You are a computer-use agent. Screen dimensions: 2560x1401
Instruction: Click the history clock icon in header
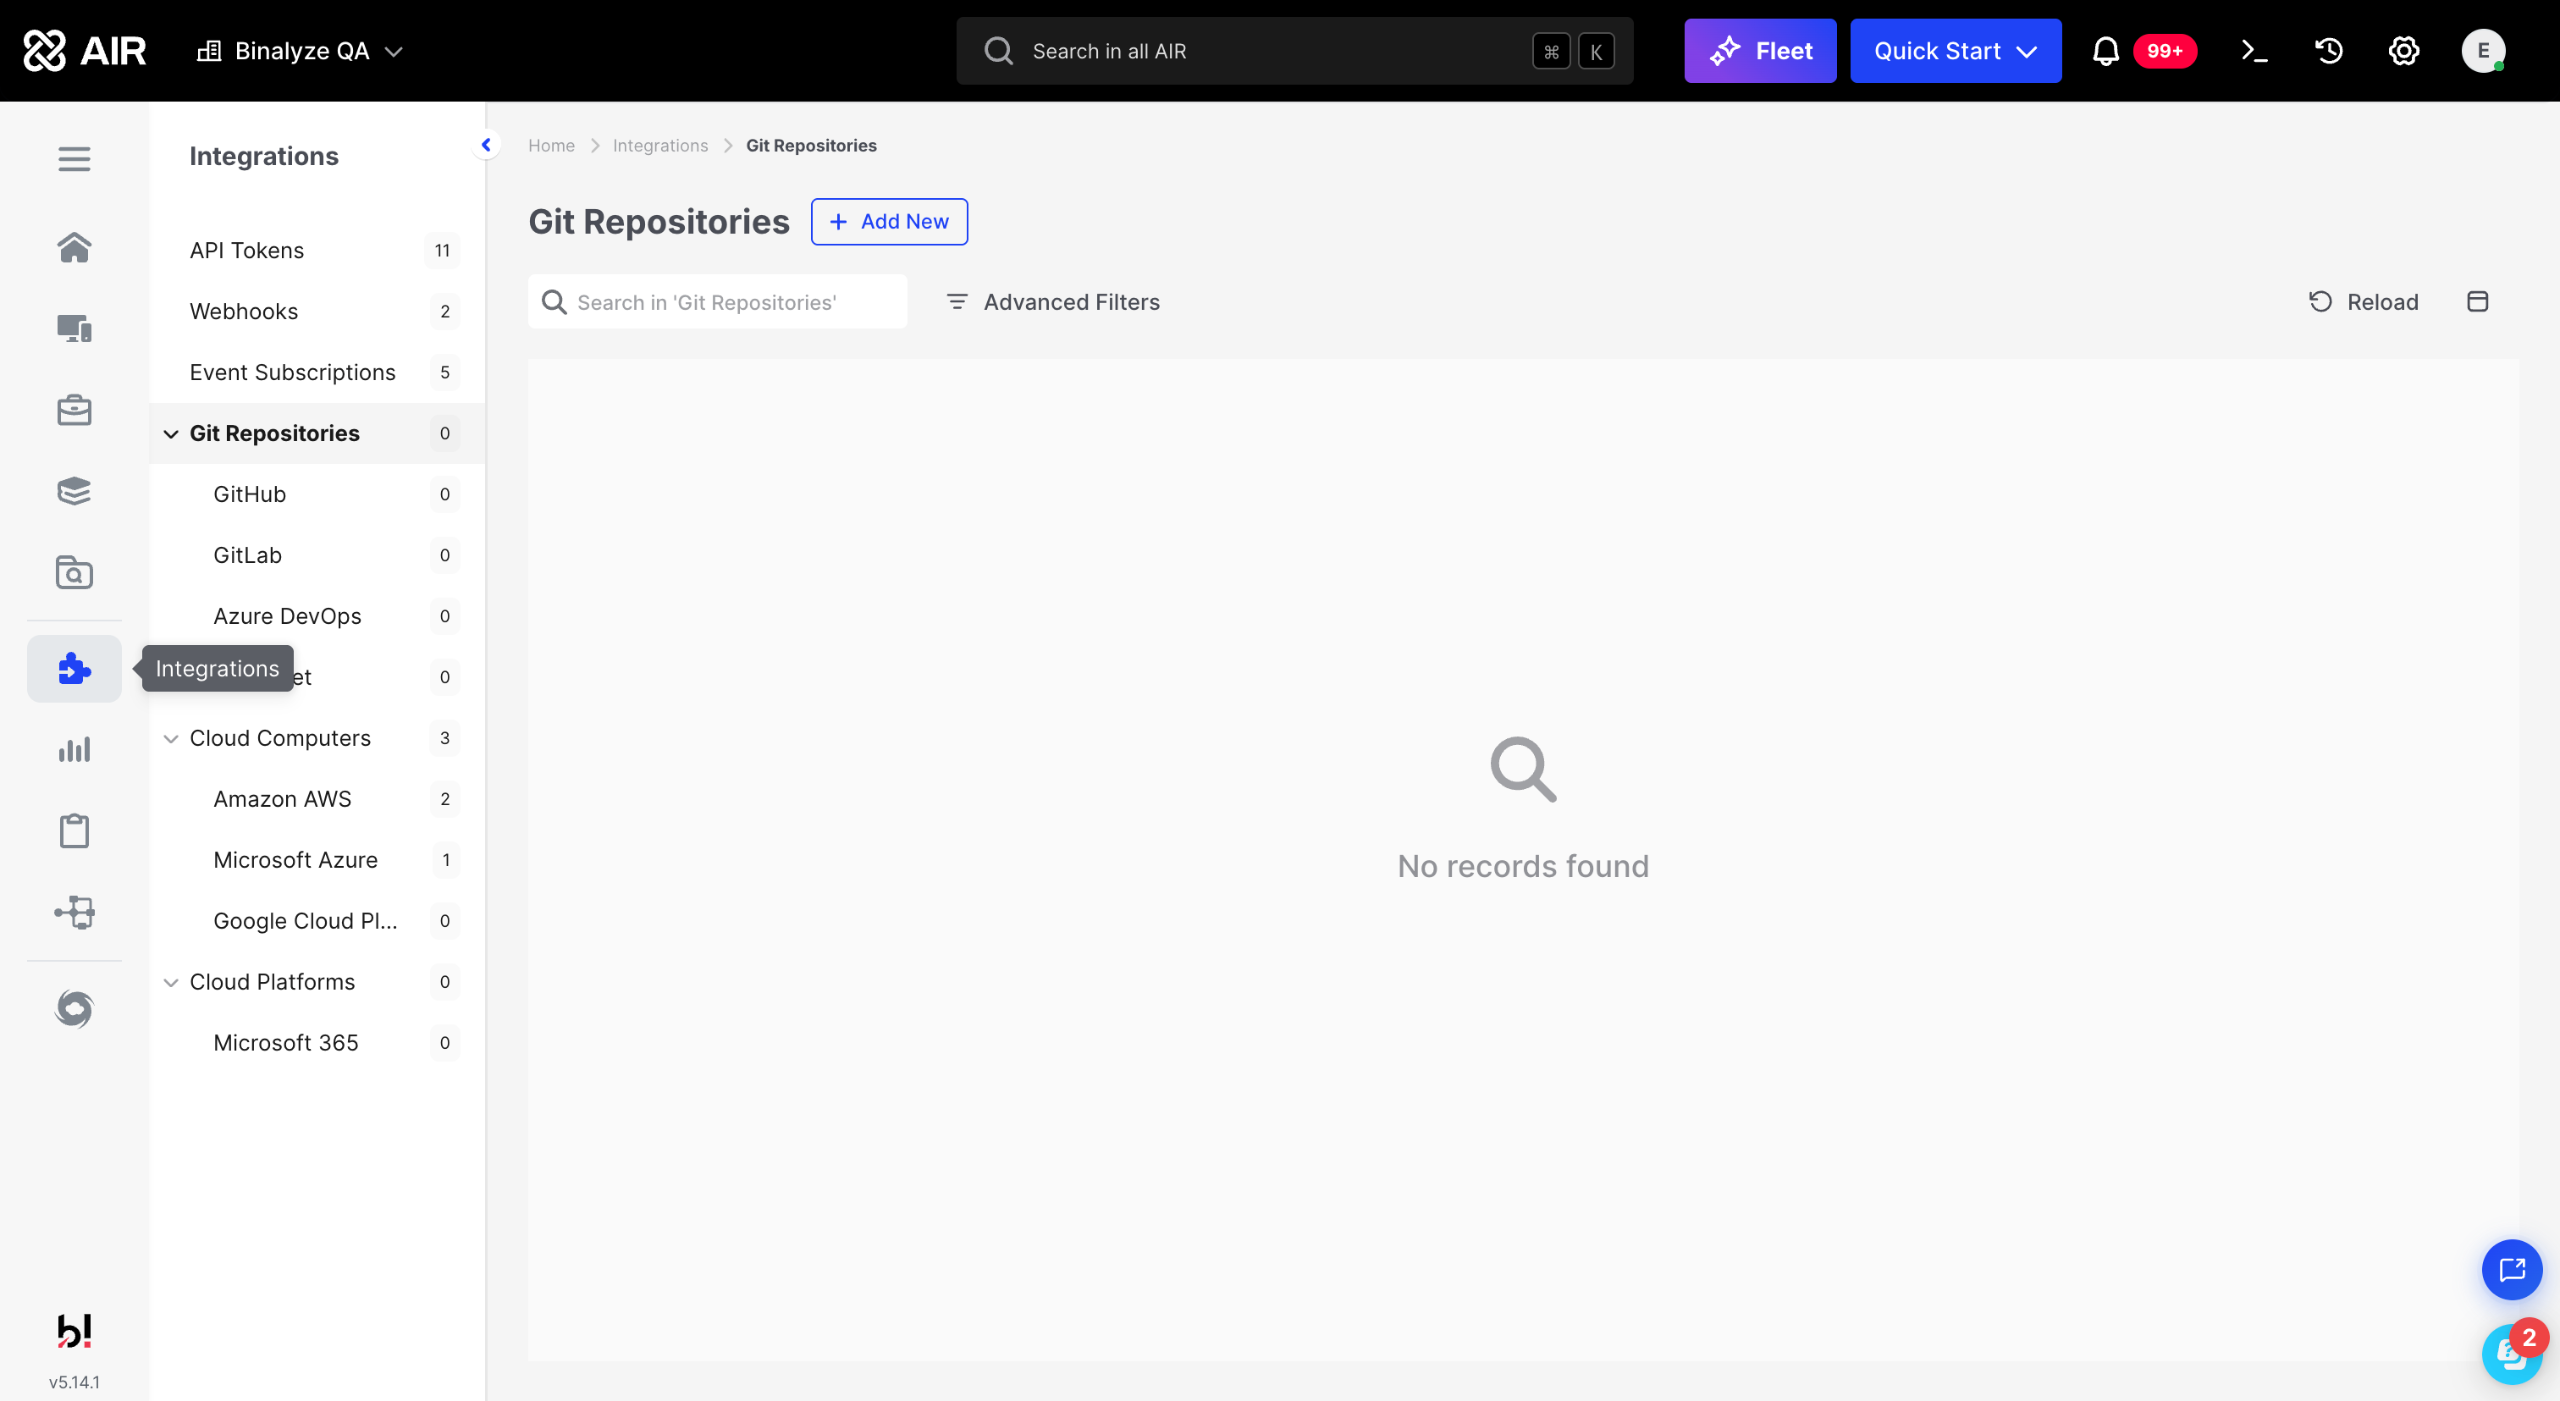[2329, 51]
